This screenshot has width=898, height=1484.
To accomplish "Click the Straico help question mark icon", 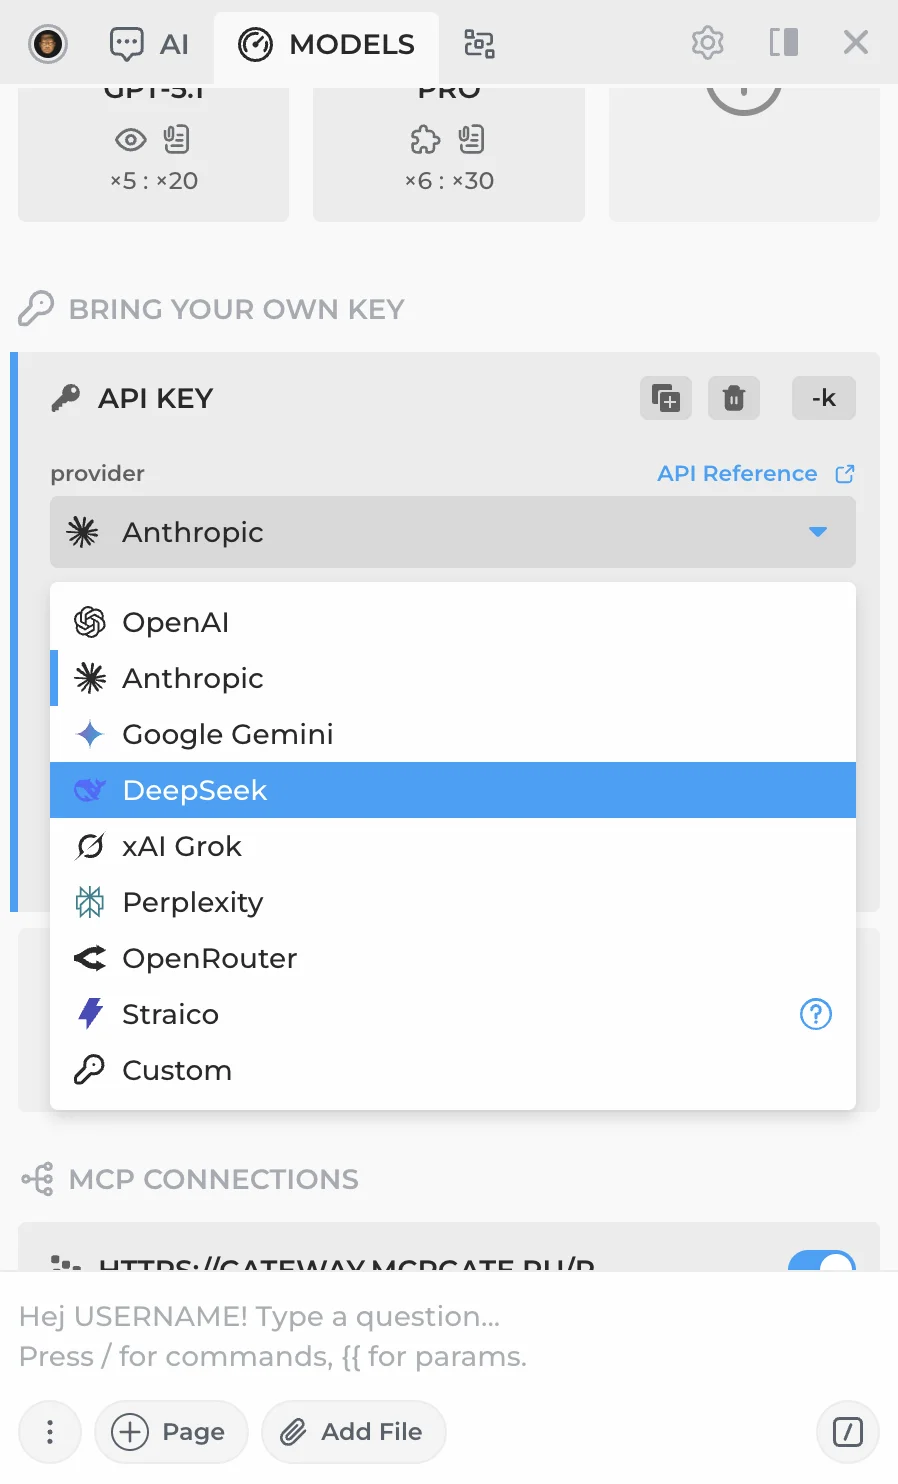I will (816, 1014).
